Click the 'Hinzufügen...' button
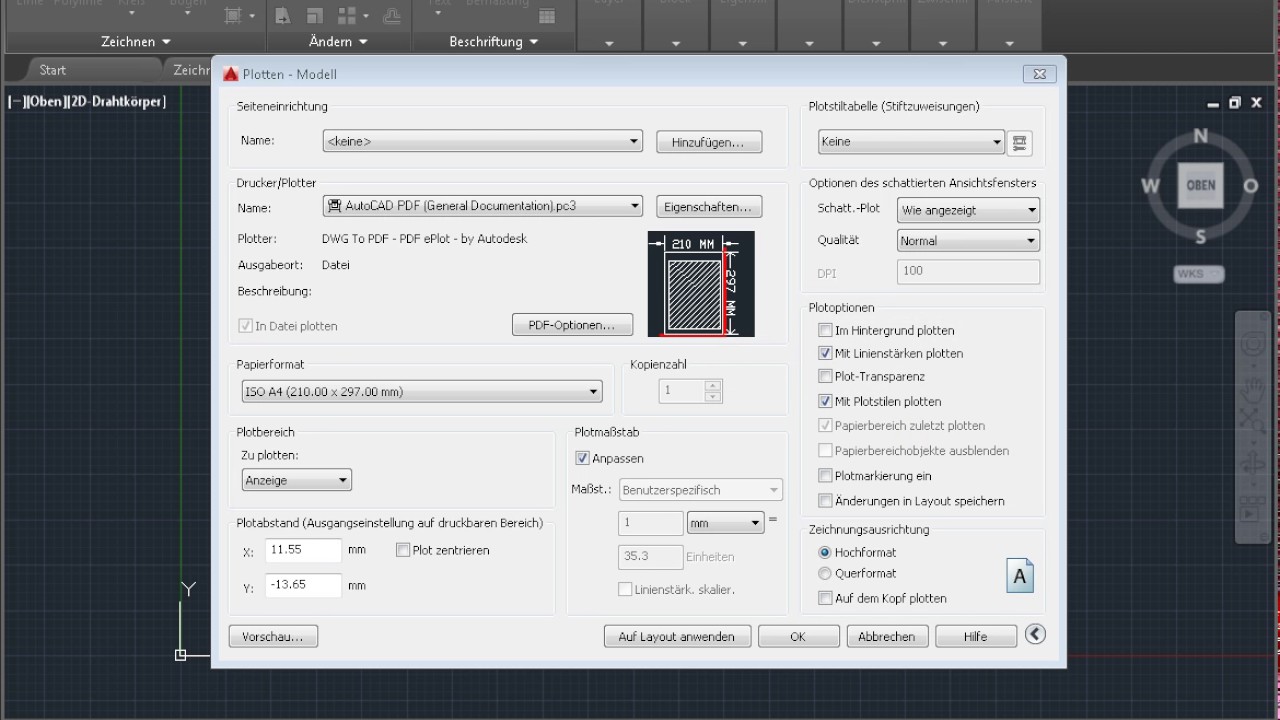The height and width of the screenshot is (720, 1280). click(709, 143)
